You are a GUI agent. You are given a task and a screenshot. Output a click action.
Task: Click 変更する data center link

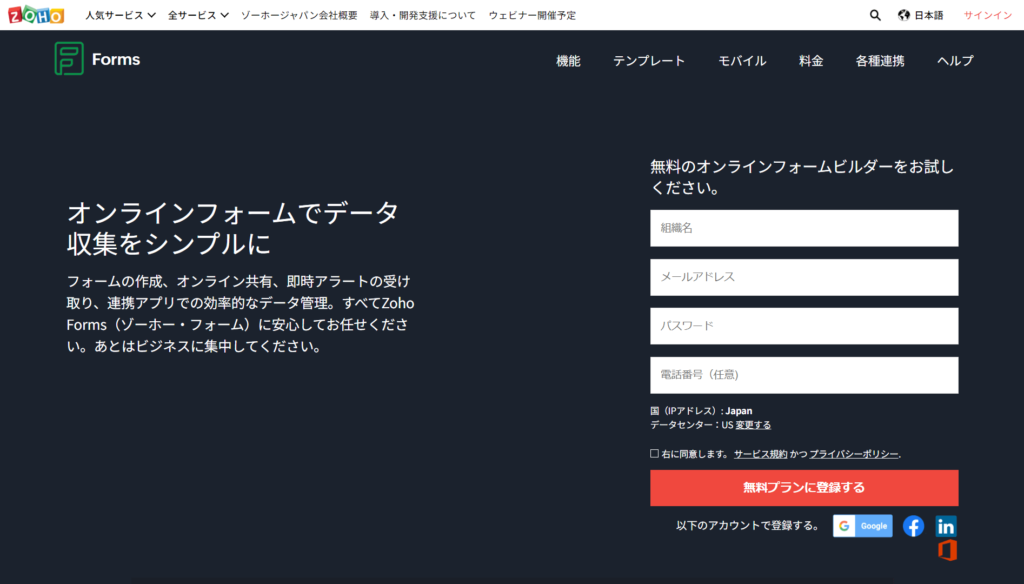point(753,425)
